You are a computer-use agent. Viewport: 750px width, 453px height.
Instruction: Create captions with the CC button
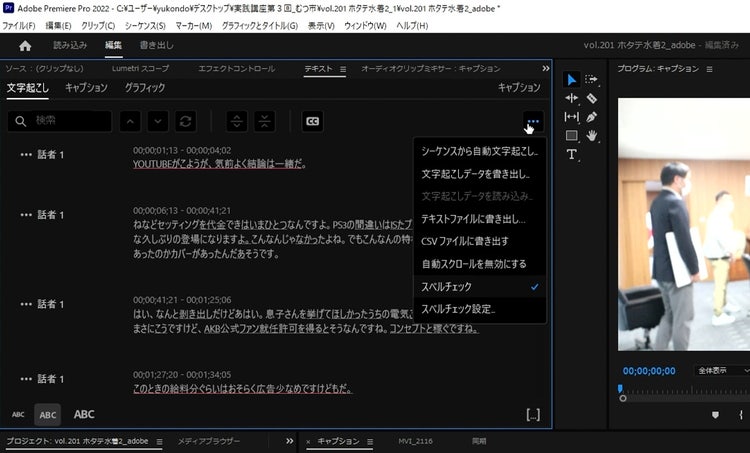pos(312,121)
